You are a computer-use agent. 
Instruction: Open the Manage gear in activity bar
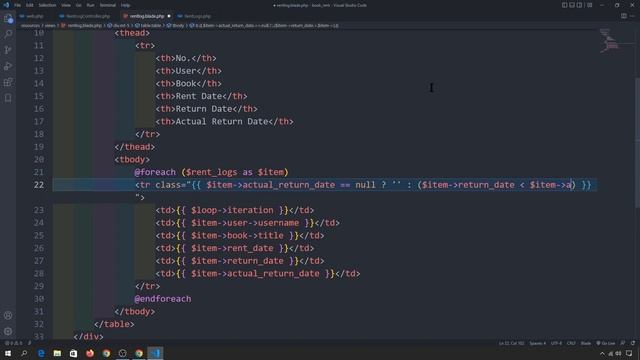pyautogui.click(x=8, y=331)
